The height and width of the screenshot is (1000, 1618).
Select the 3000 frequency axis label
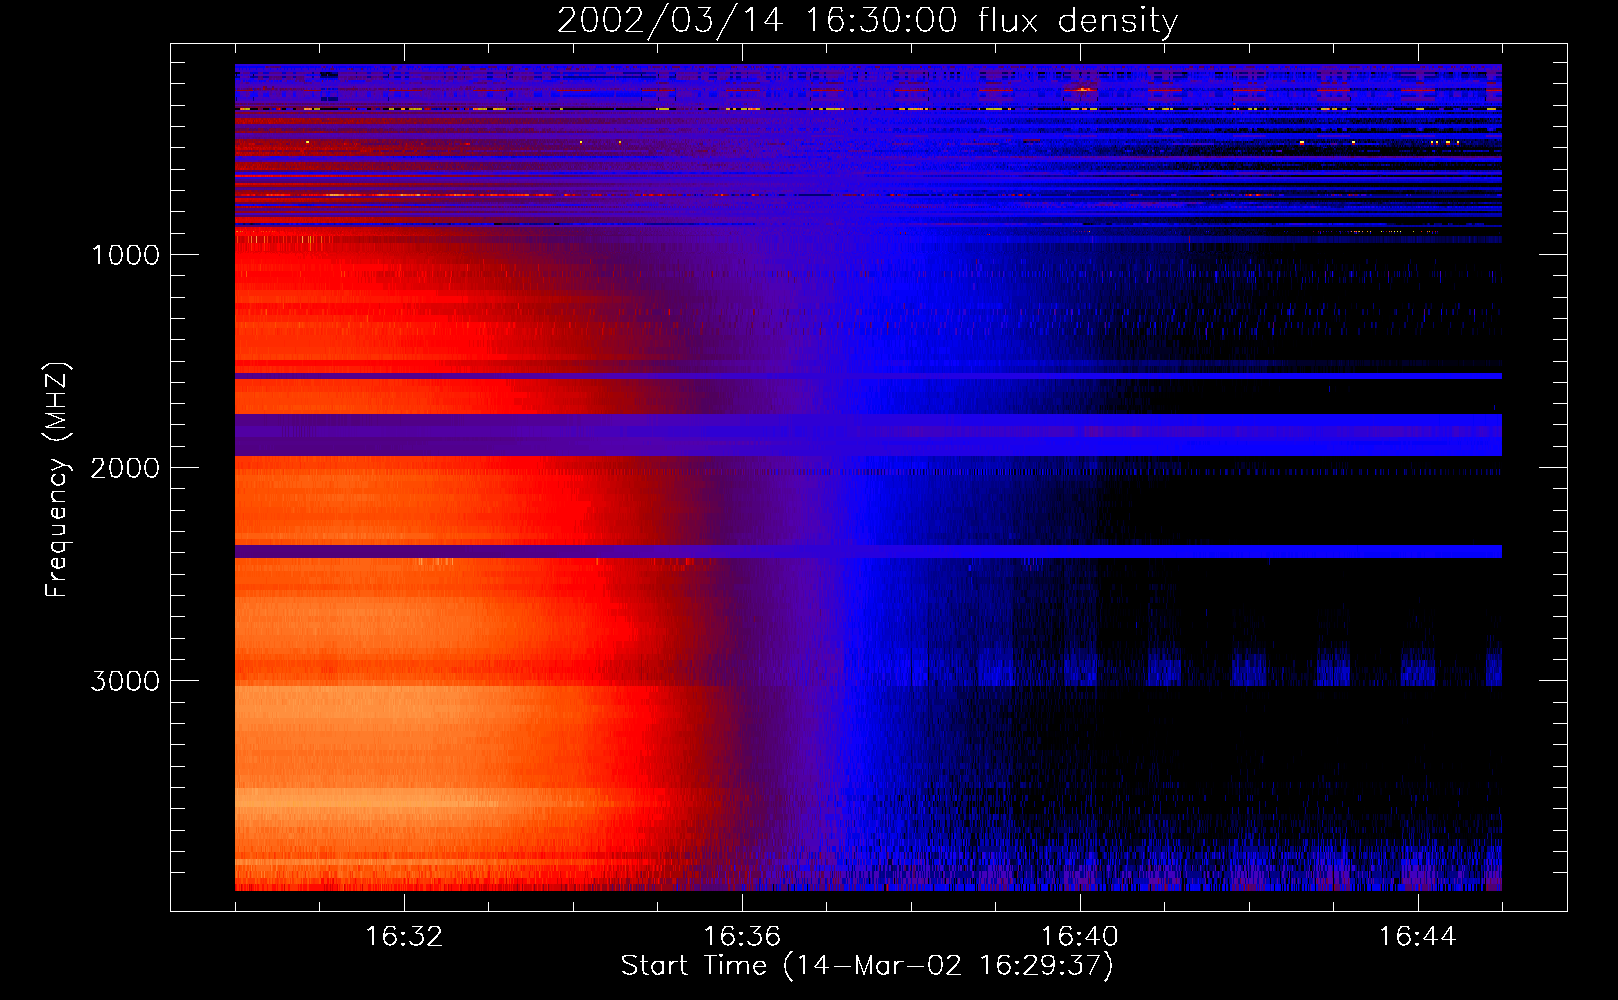125,681
